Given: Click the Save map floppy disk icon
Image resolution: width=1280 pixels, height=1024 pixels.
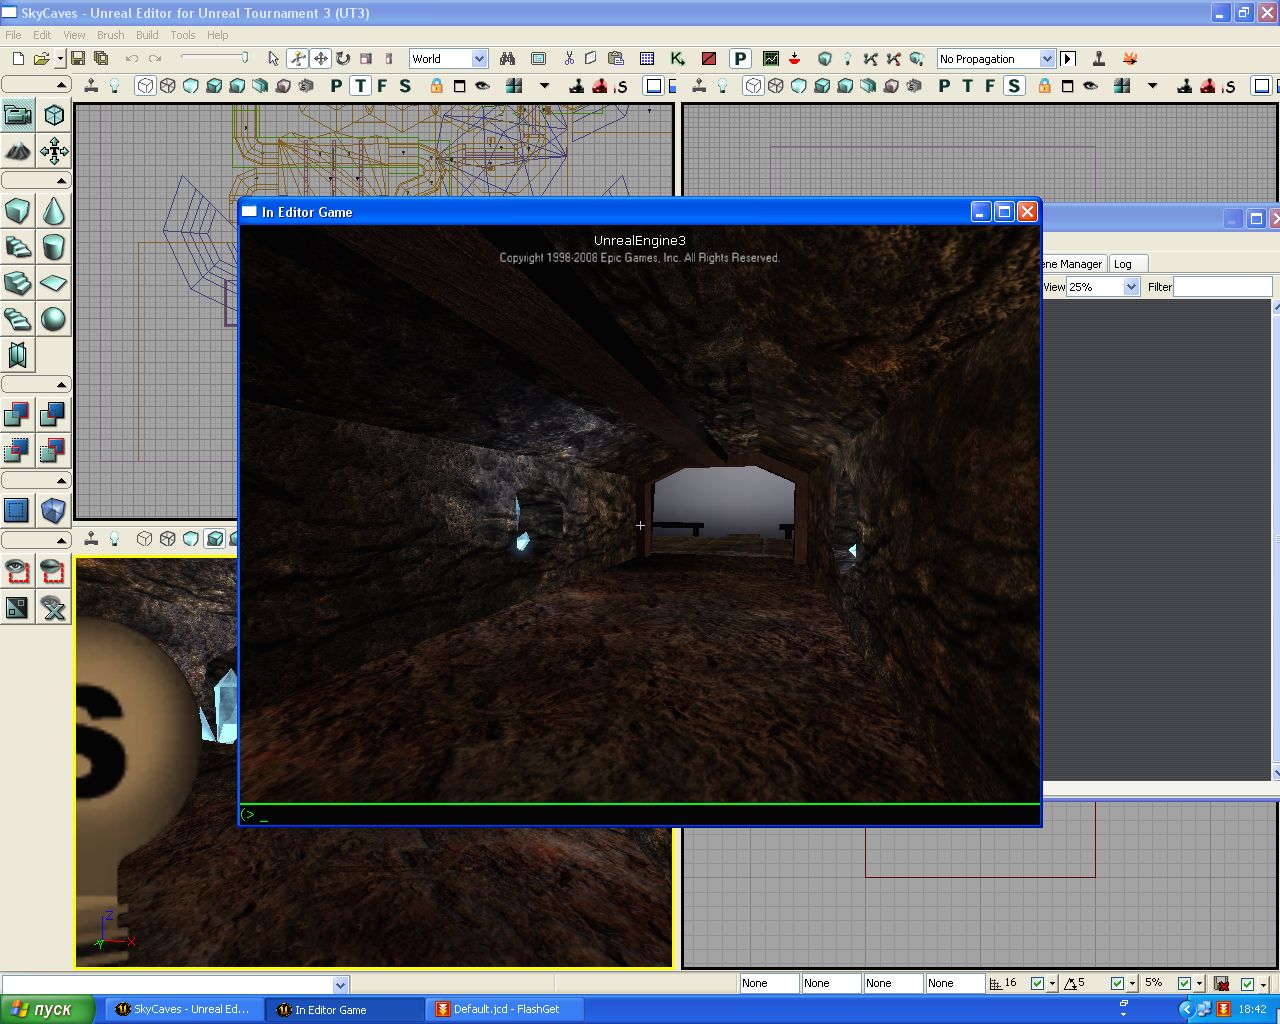Looking at the screenshot, I should [x=77, y=59].
